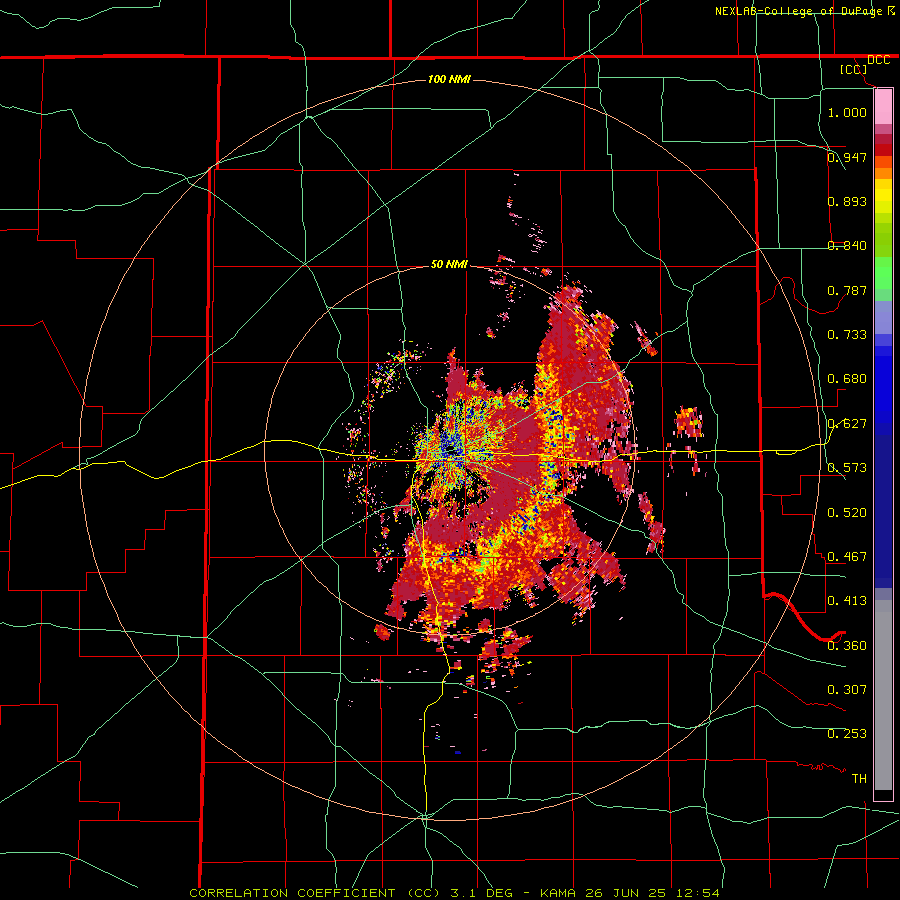Click the 0.627 scale value
Screen dimensions: 900x900
pyautogui.click(x=847, y=423)
